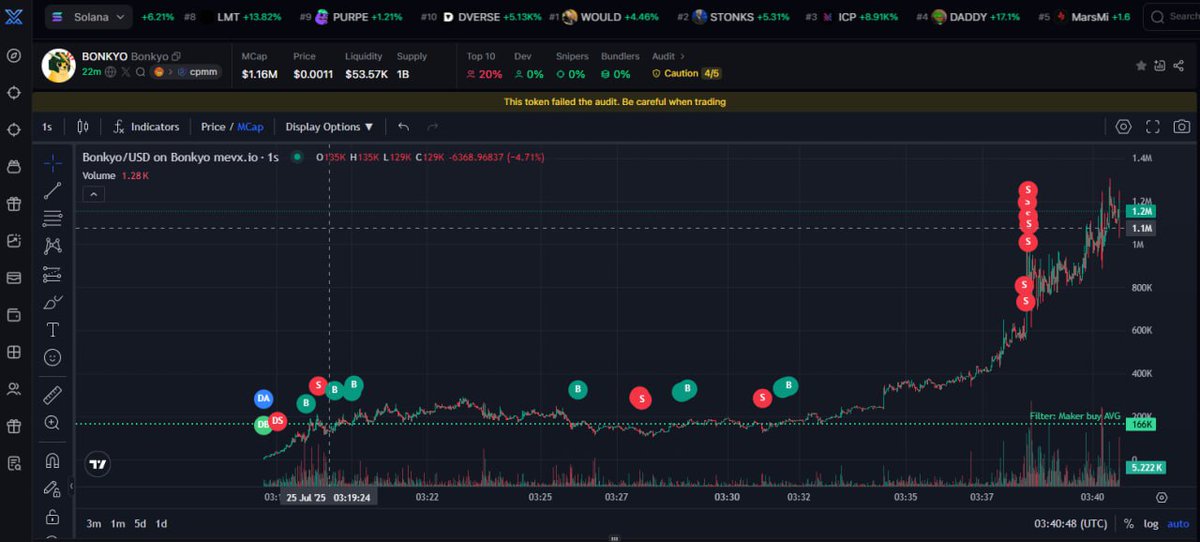This screenshot has width=1200, height=542.
Task: Switch chart to MCap view
Action: click(x=250, y=127)
